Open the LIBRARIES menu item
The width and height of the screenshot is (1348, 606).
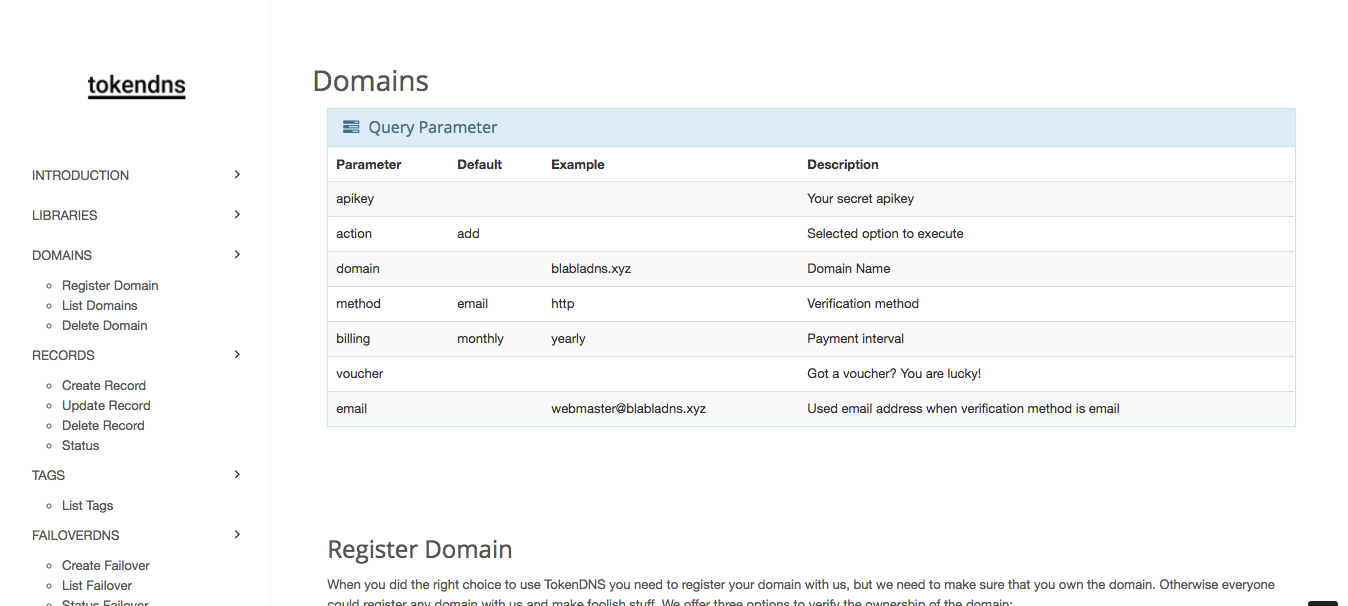click(65, 215)
